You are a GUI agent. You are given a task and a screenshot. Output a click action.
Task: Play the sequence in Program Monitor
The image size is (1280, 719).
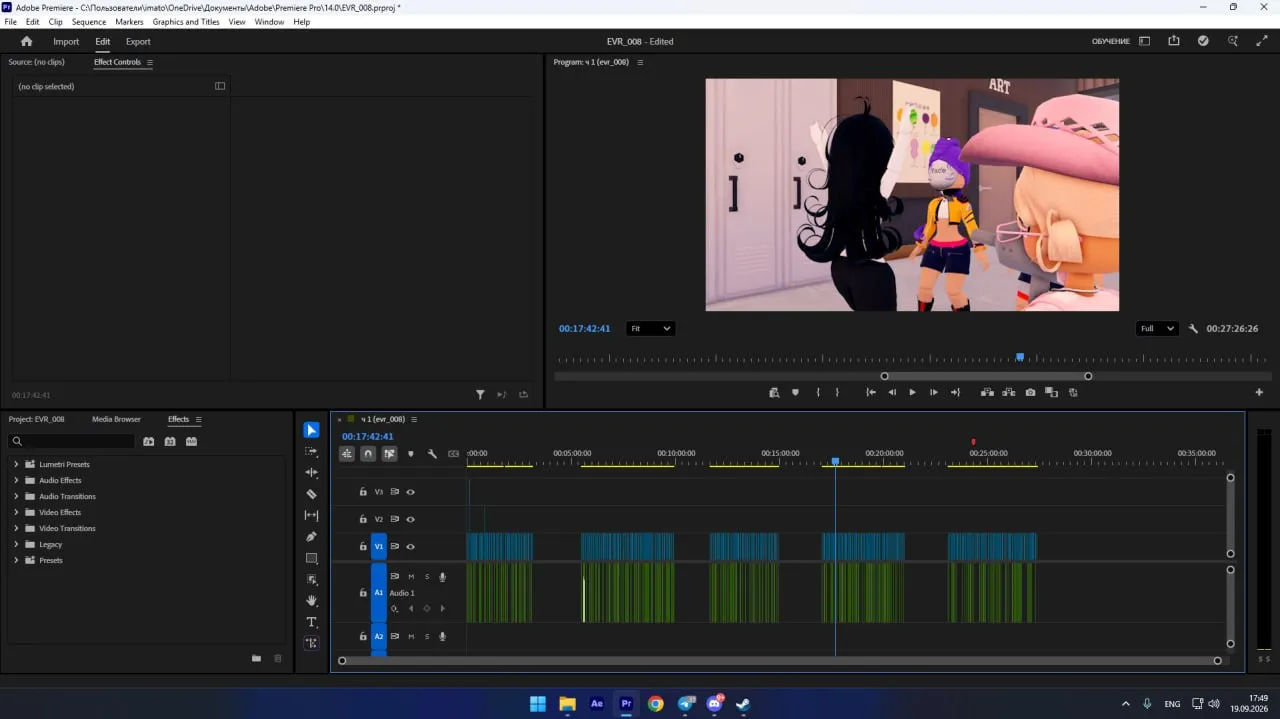tap(912, 393)
